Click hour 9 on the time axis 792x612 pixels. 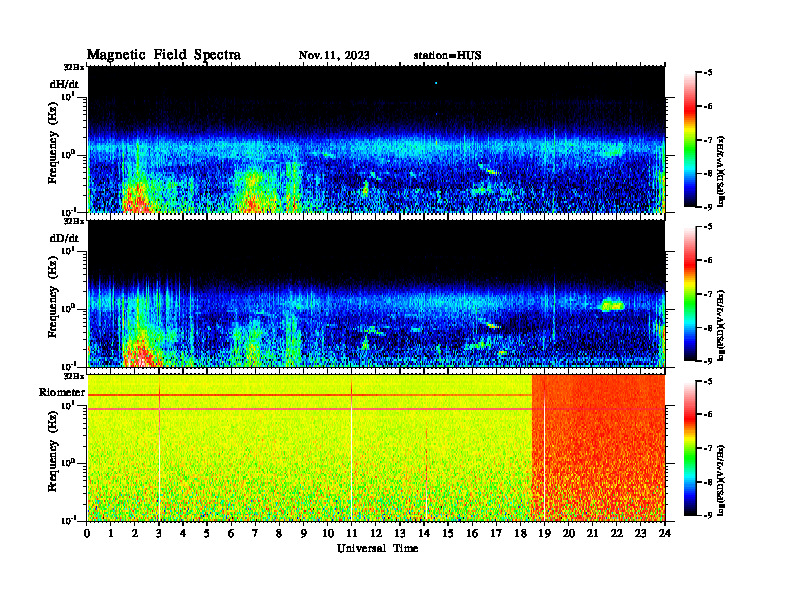point(304,533)
